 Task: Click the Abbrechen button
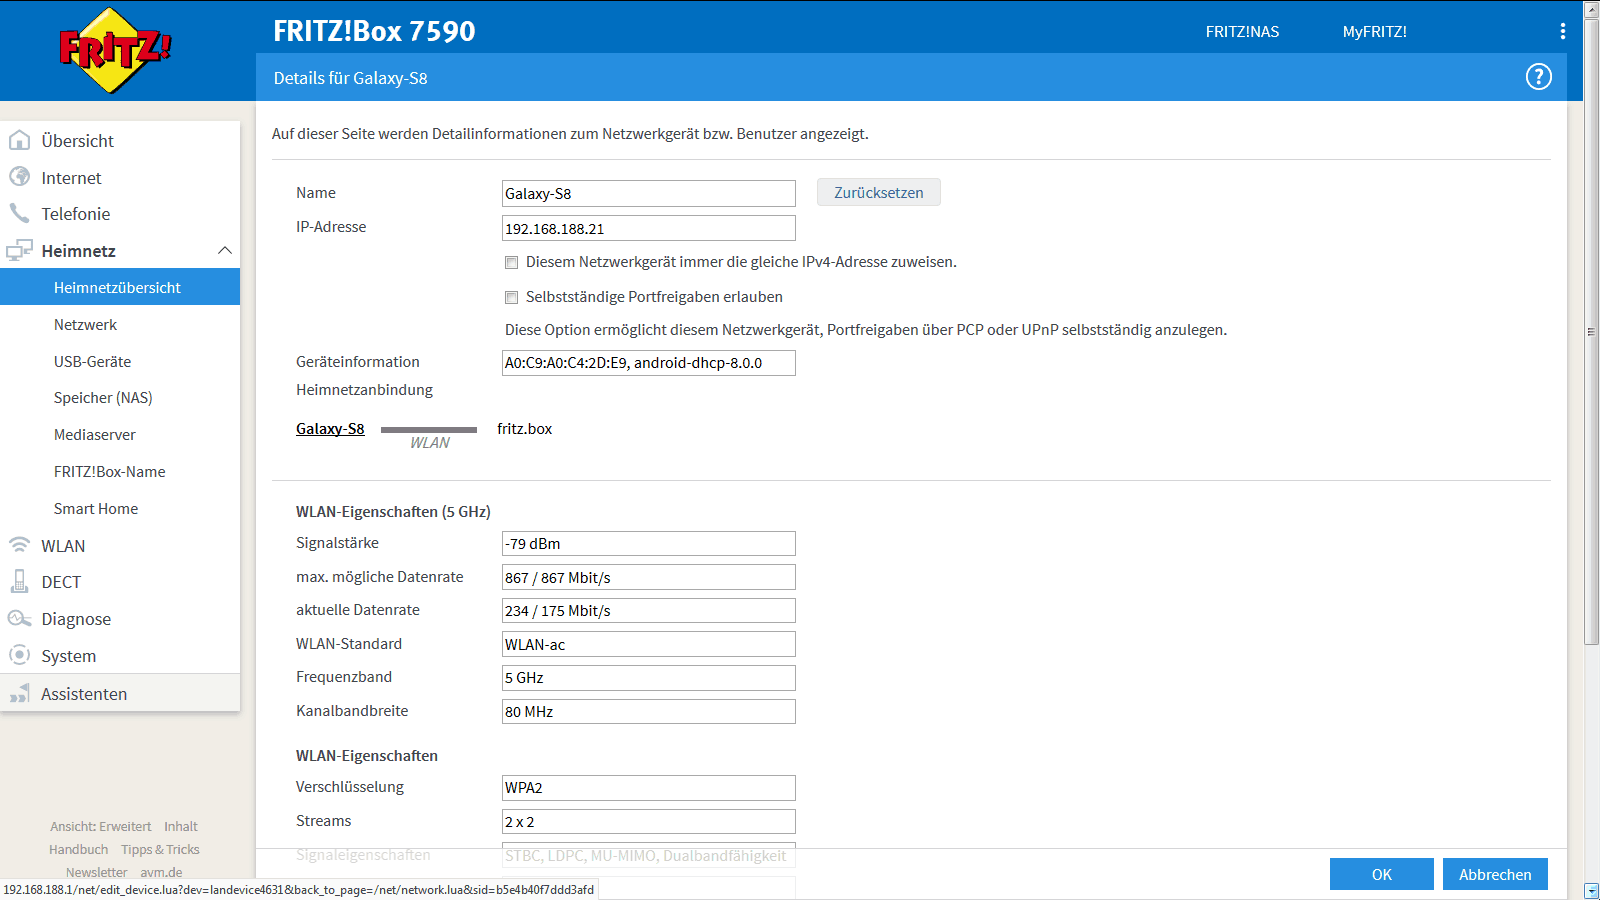pyautogui.click(x=1495, y=874)
